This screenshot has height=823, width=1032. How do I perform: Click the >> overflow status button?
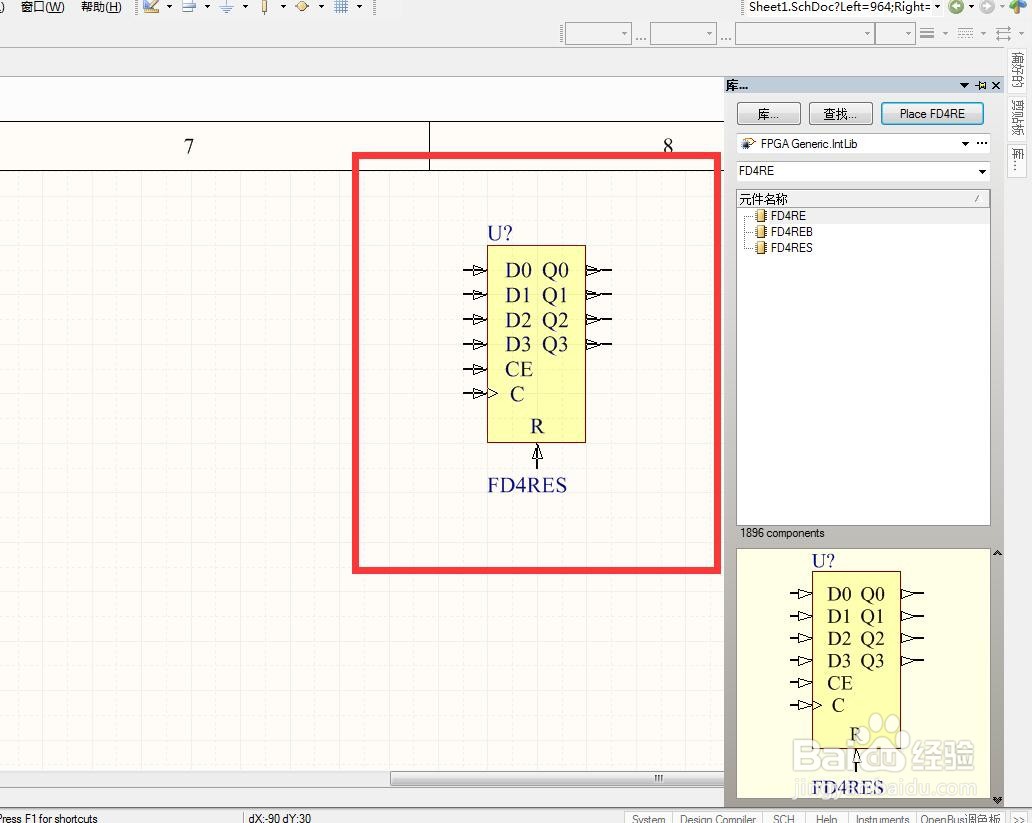[1018, 817]
